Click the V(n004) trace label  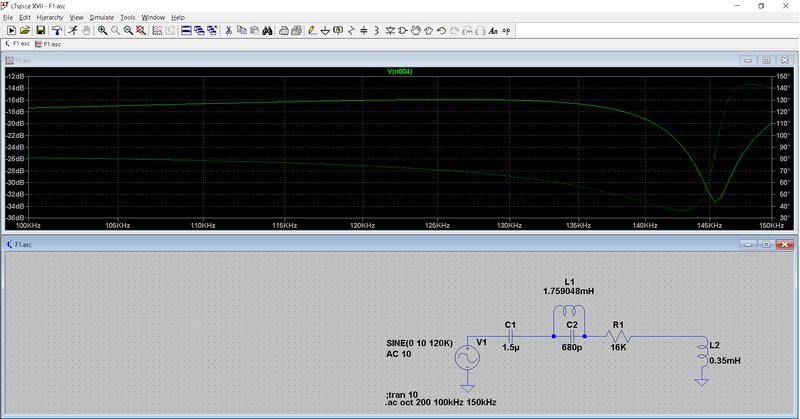(x=400, y=71)
